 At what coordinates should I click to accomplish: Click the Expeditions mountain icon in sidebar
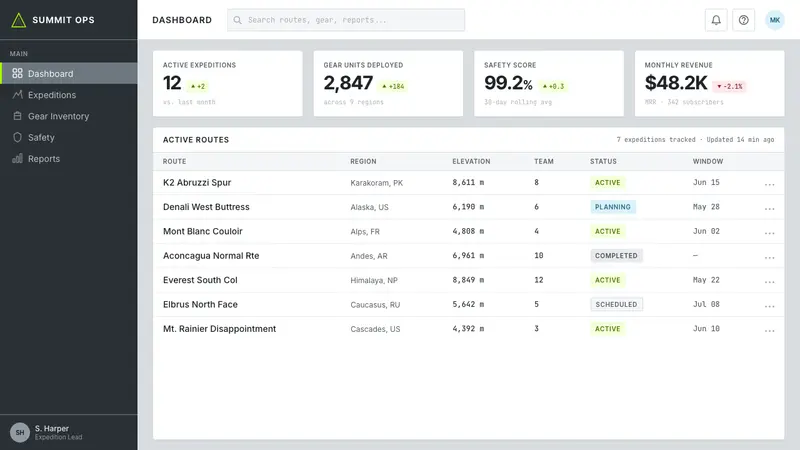[17, 95]
